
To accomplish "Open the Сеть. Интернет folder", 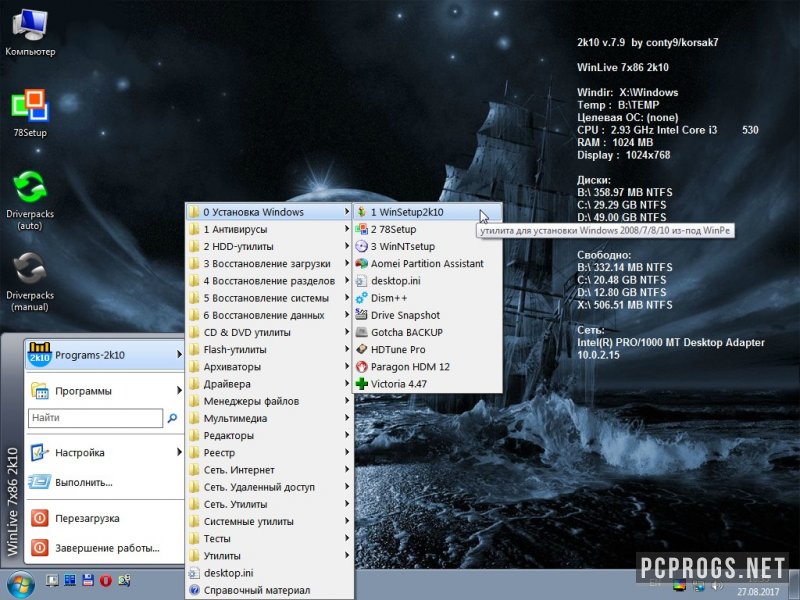I will click(269, 470).
